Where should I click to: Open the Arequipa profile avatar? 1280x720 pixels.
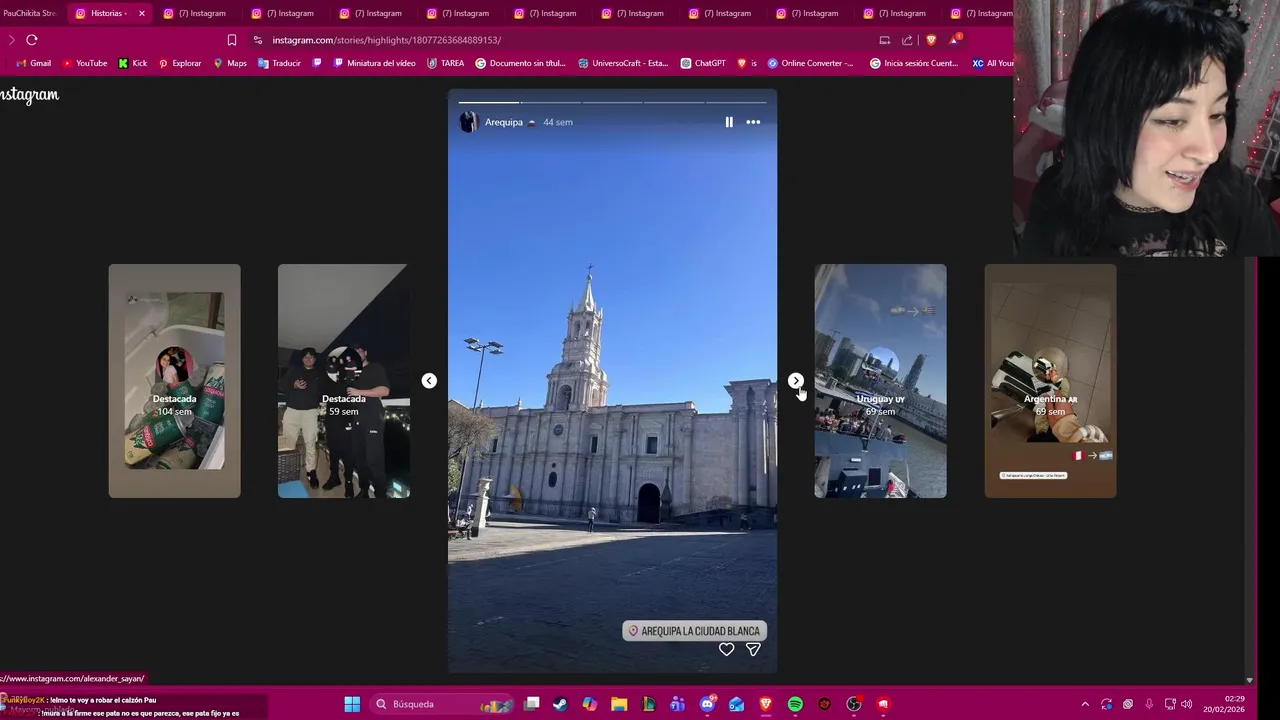click(x=468, y=122)
